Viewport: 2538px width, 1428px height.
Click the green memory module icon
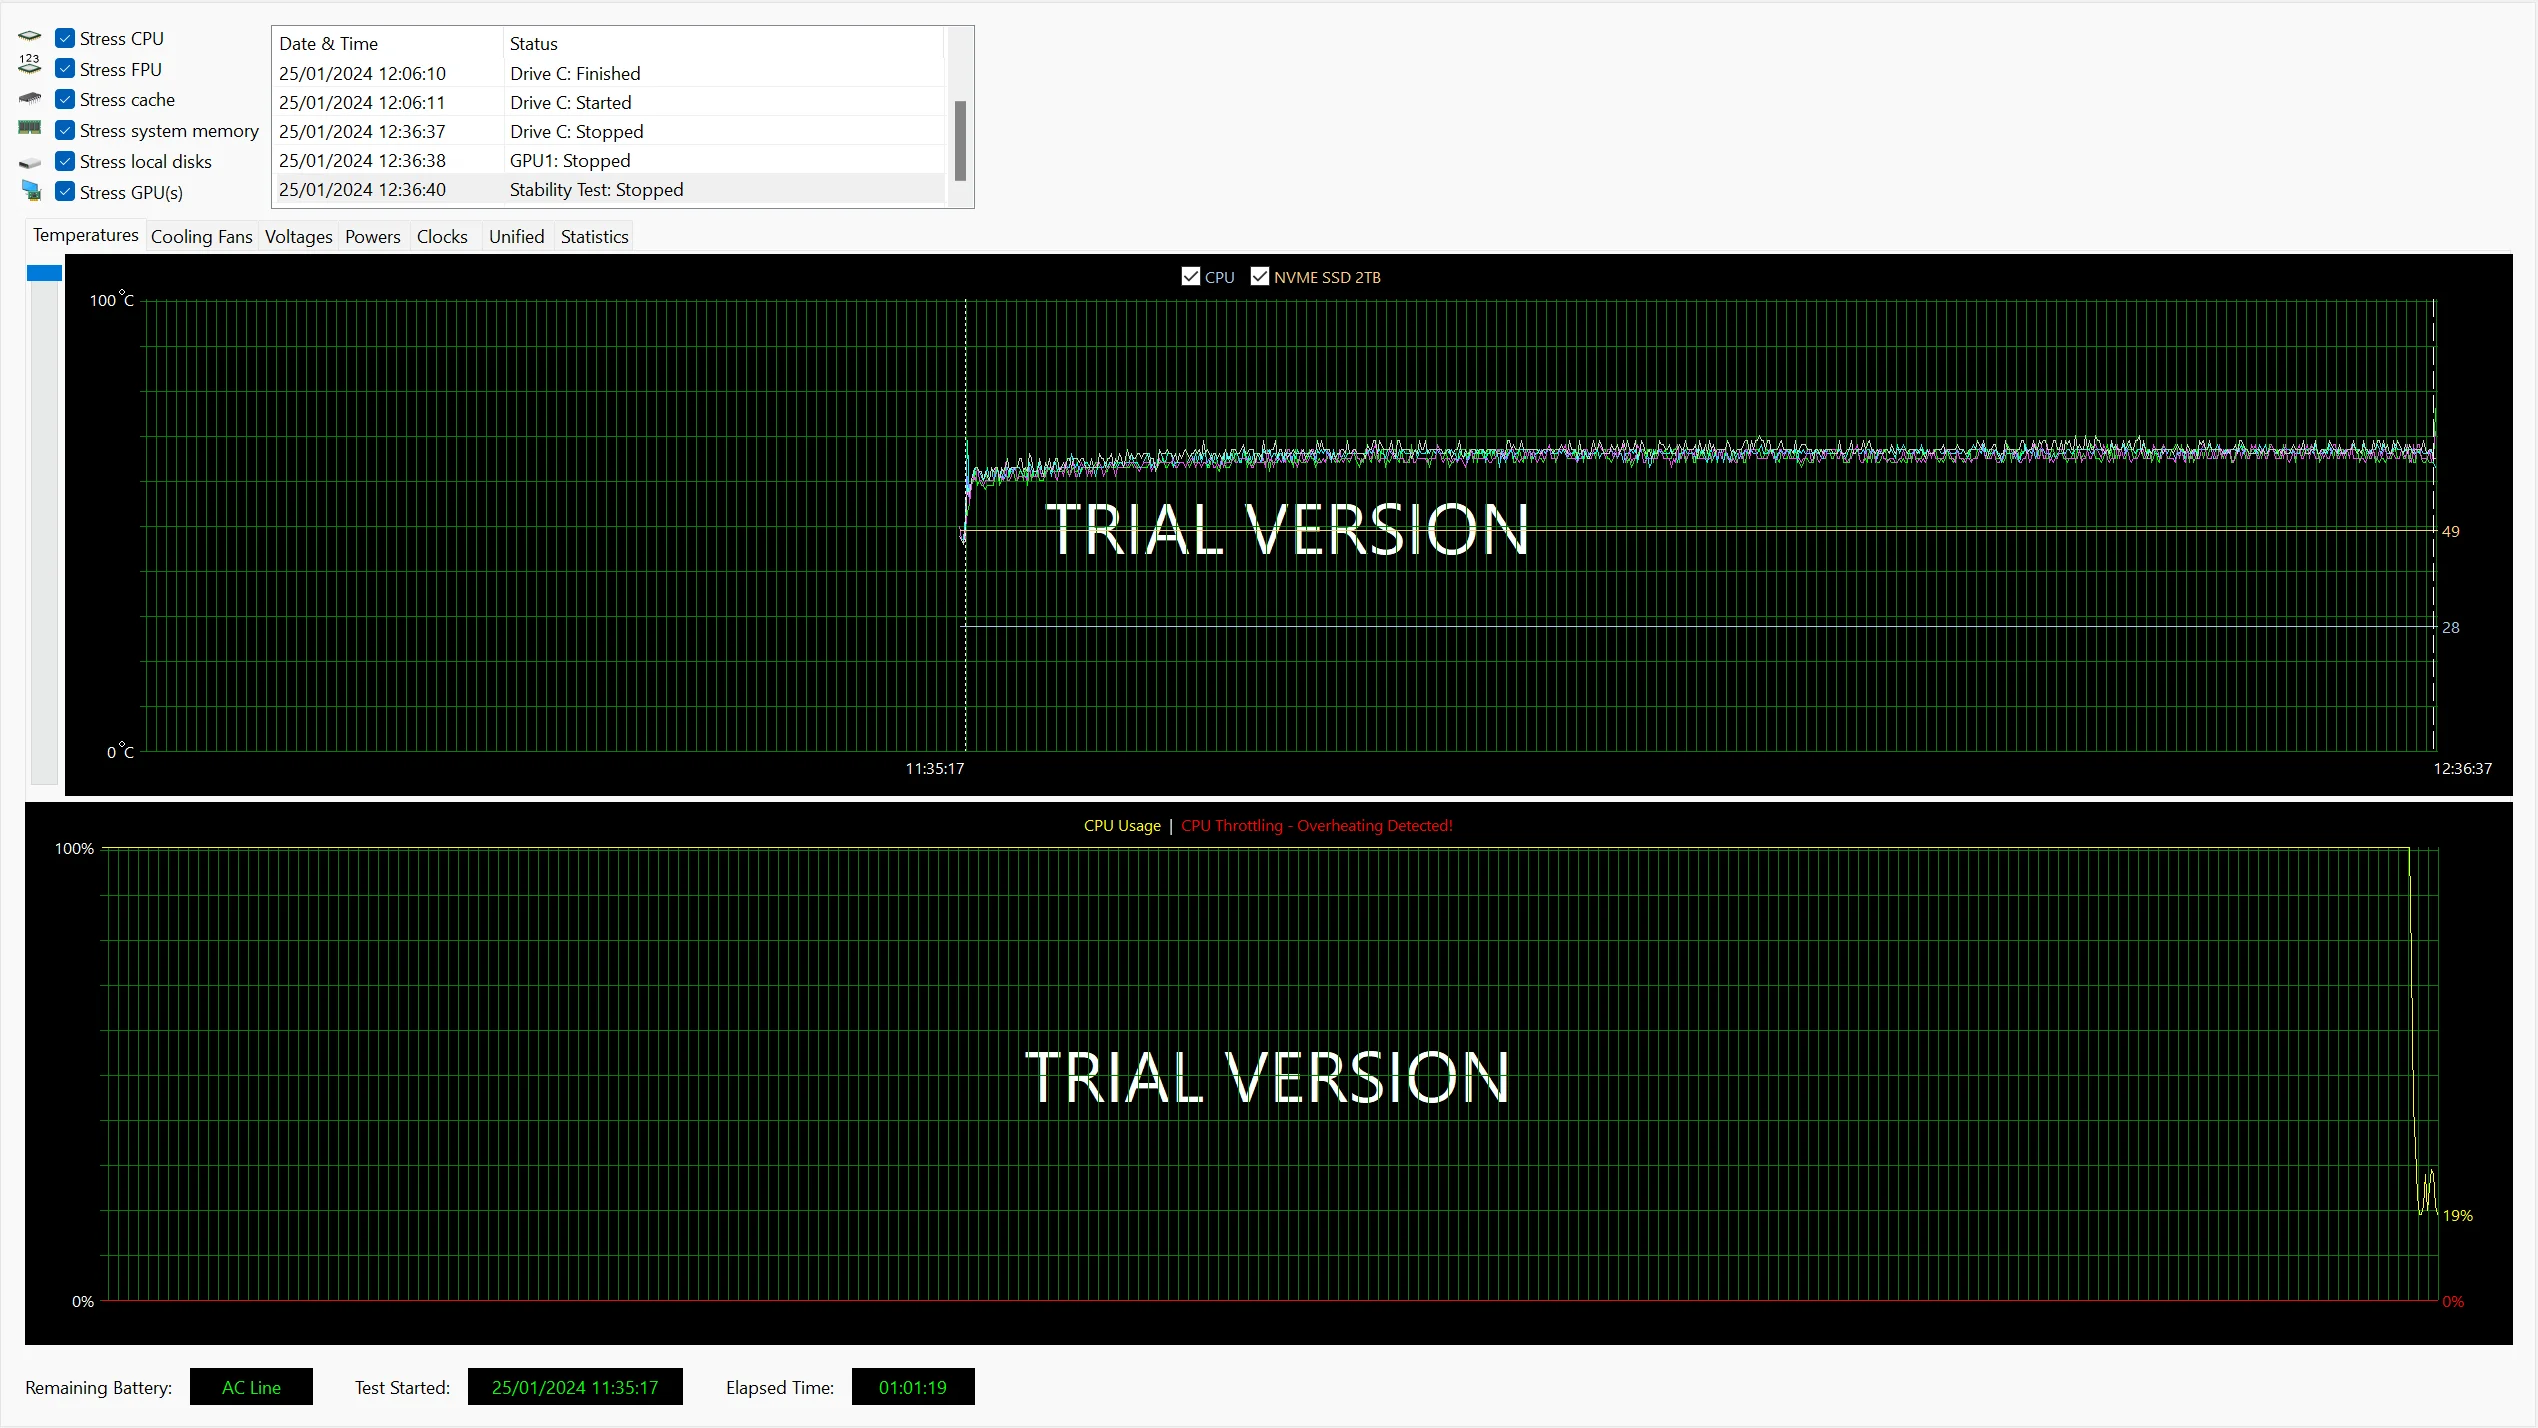(x=30, y=128)
